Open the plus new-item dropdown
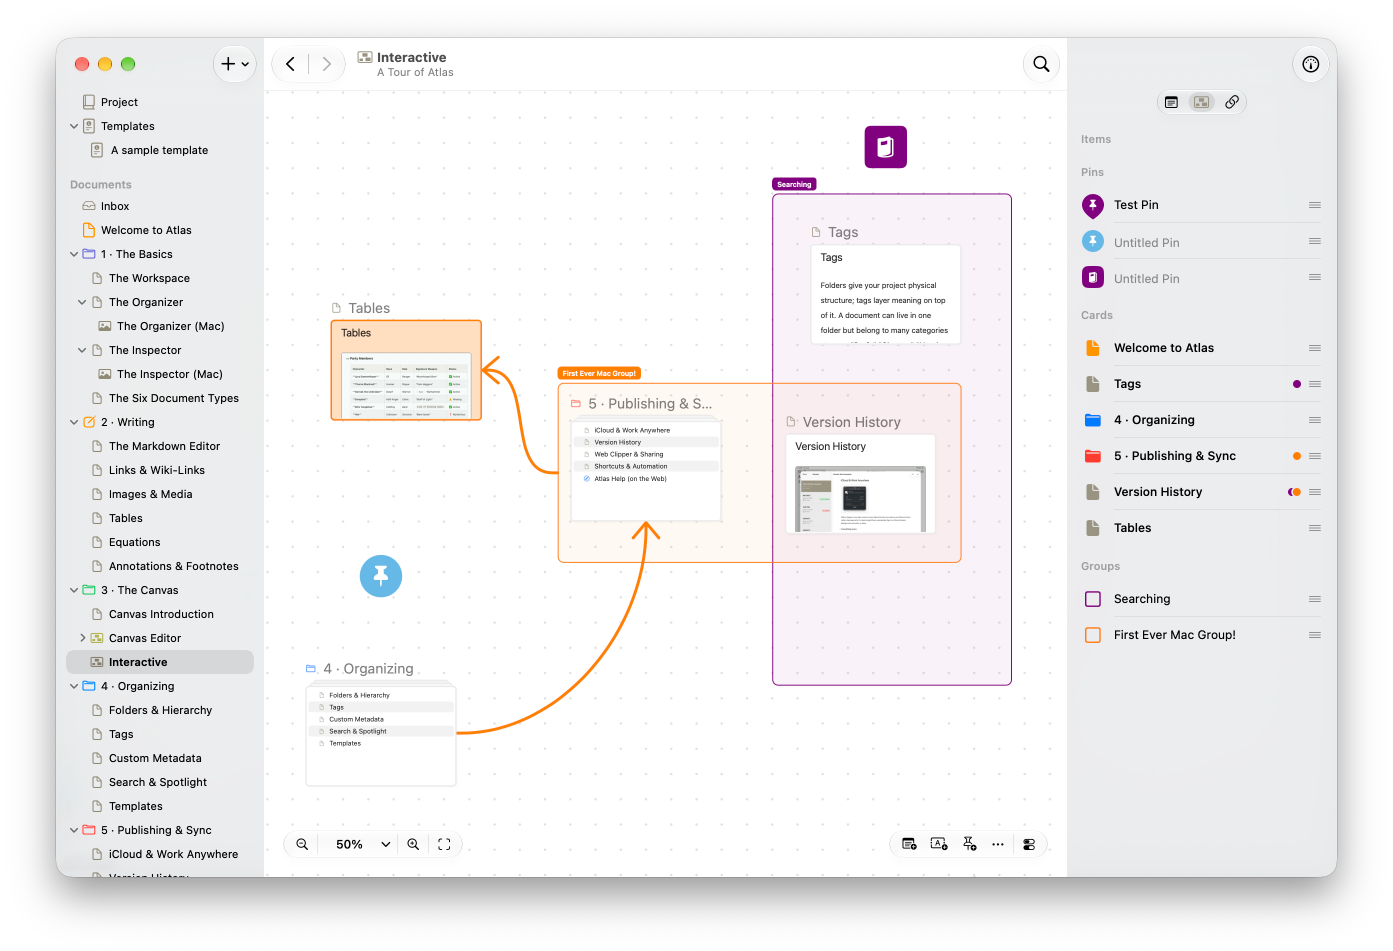The image size is (1393, 951). [x=235, y=64]
